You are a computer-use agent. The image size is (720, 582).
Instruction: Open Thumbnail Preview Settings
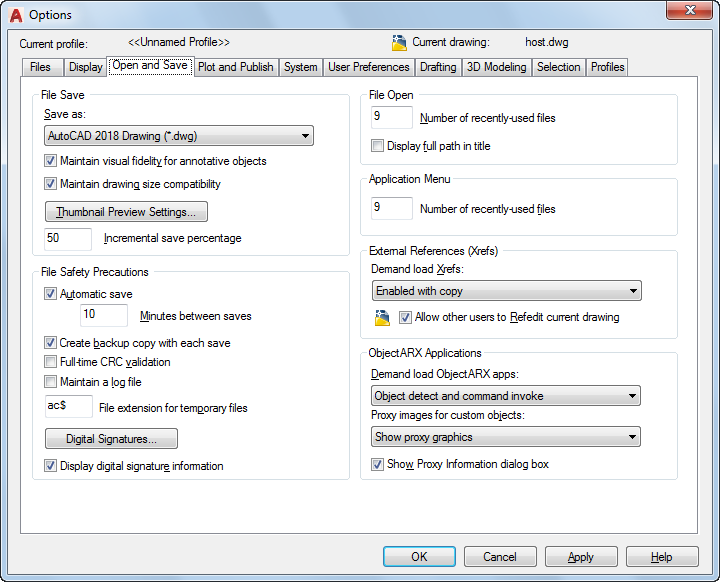point(126,212)
